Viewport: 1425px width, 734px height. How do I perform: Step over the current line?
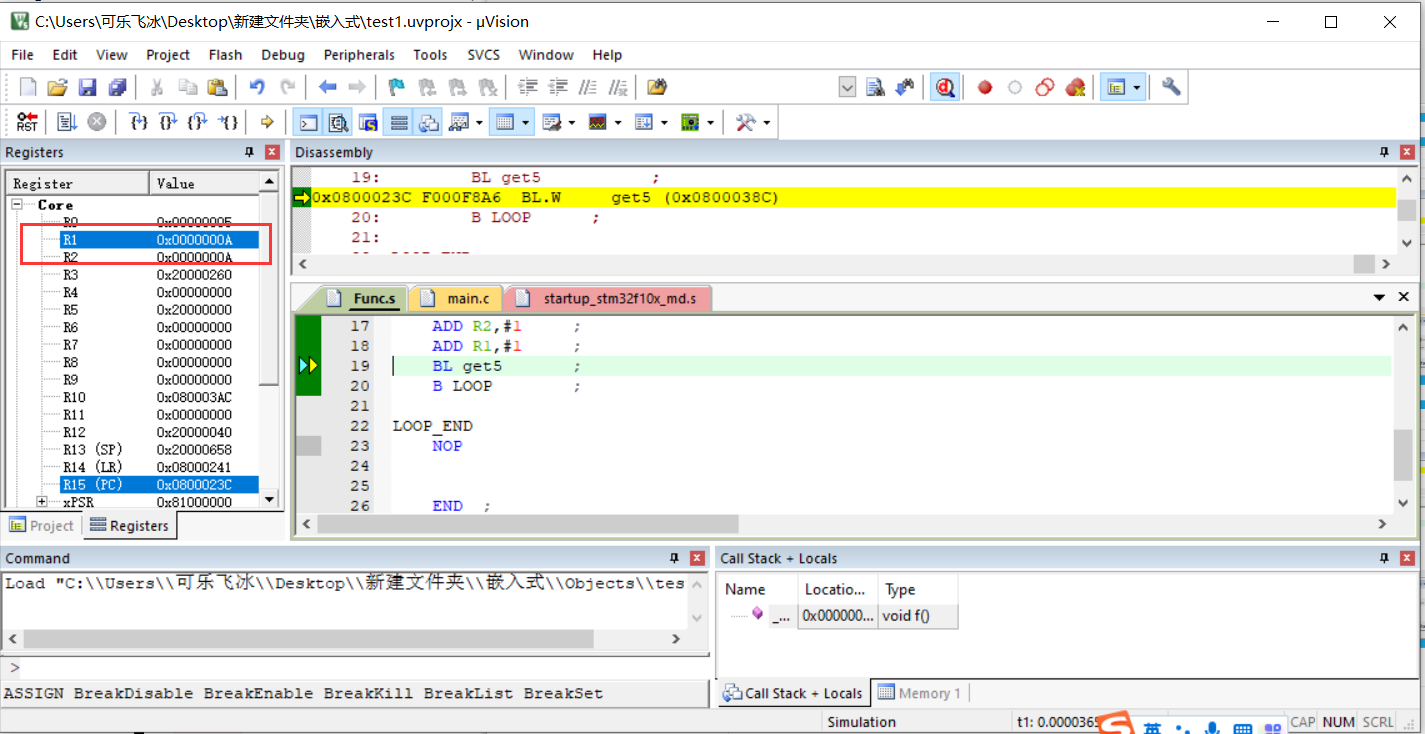(168, 121)
